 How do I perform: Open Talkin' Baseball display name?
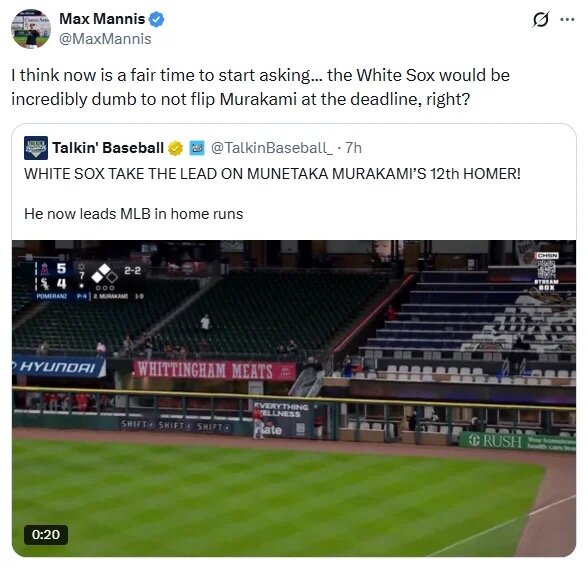click(108, 148)
